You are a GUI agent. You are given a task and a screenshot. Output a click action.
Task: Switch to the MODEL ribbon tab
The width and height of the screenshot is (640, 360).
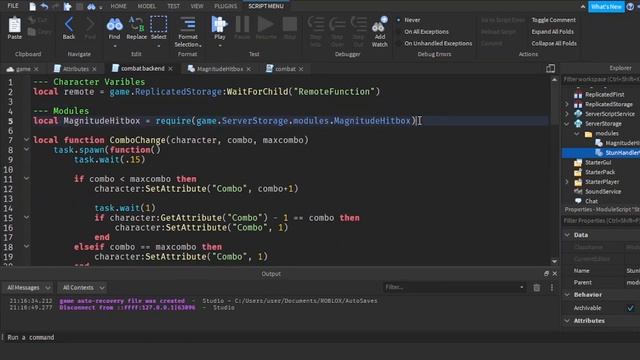coord(147,6)
